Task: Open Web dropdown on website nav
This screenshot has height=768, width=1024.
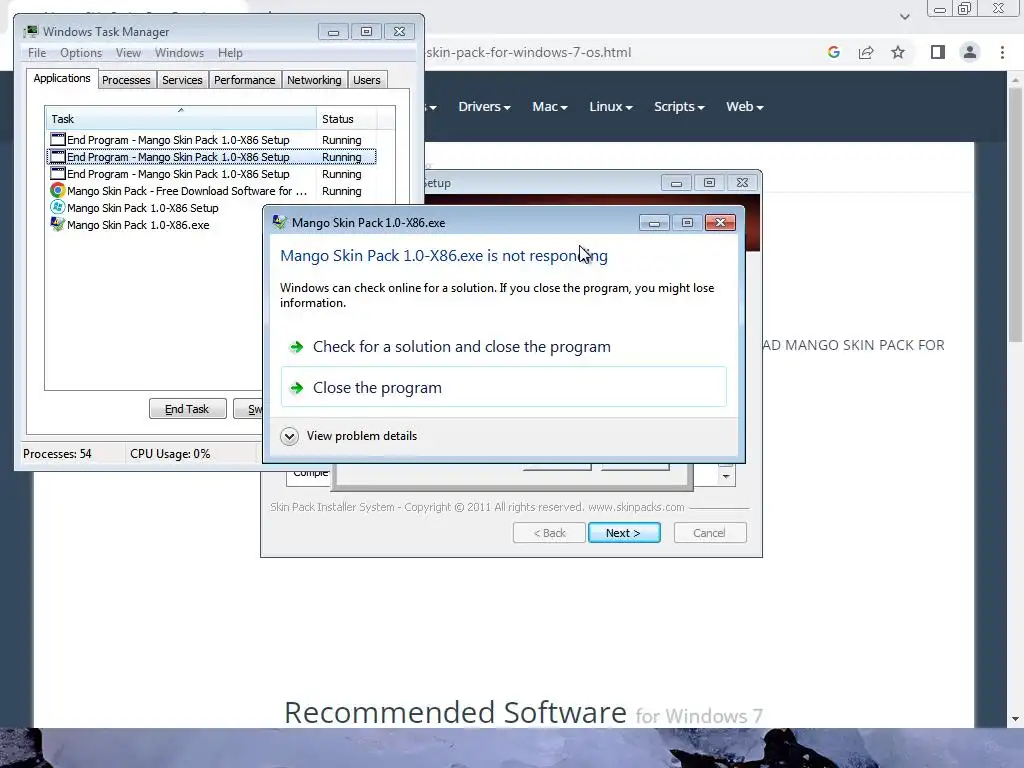Action: pos(744,106)
